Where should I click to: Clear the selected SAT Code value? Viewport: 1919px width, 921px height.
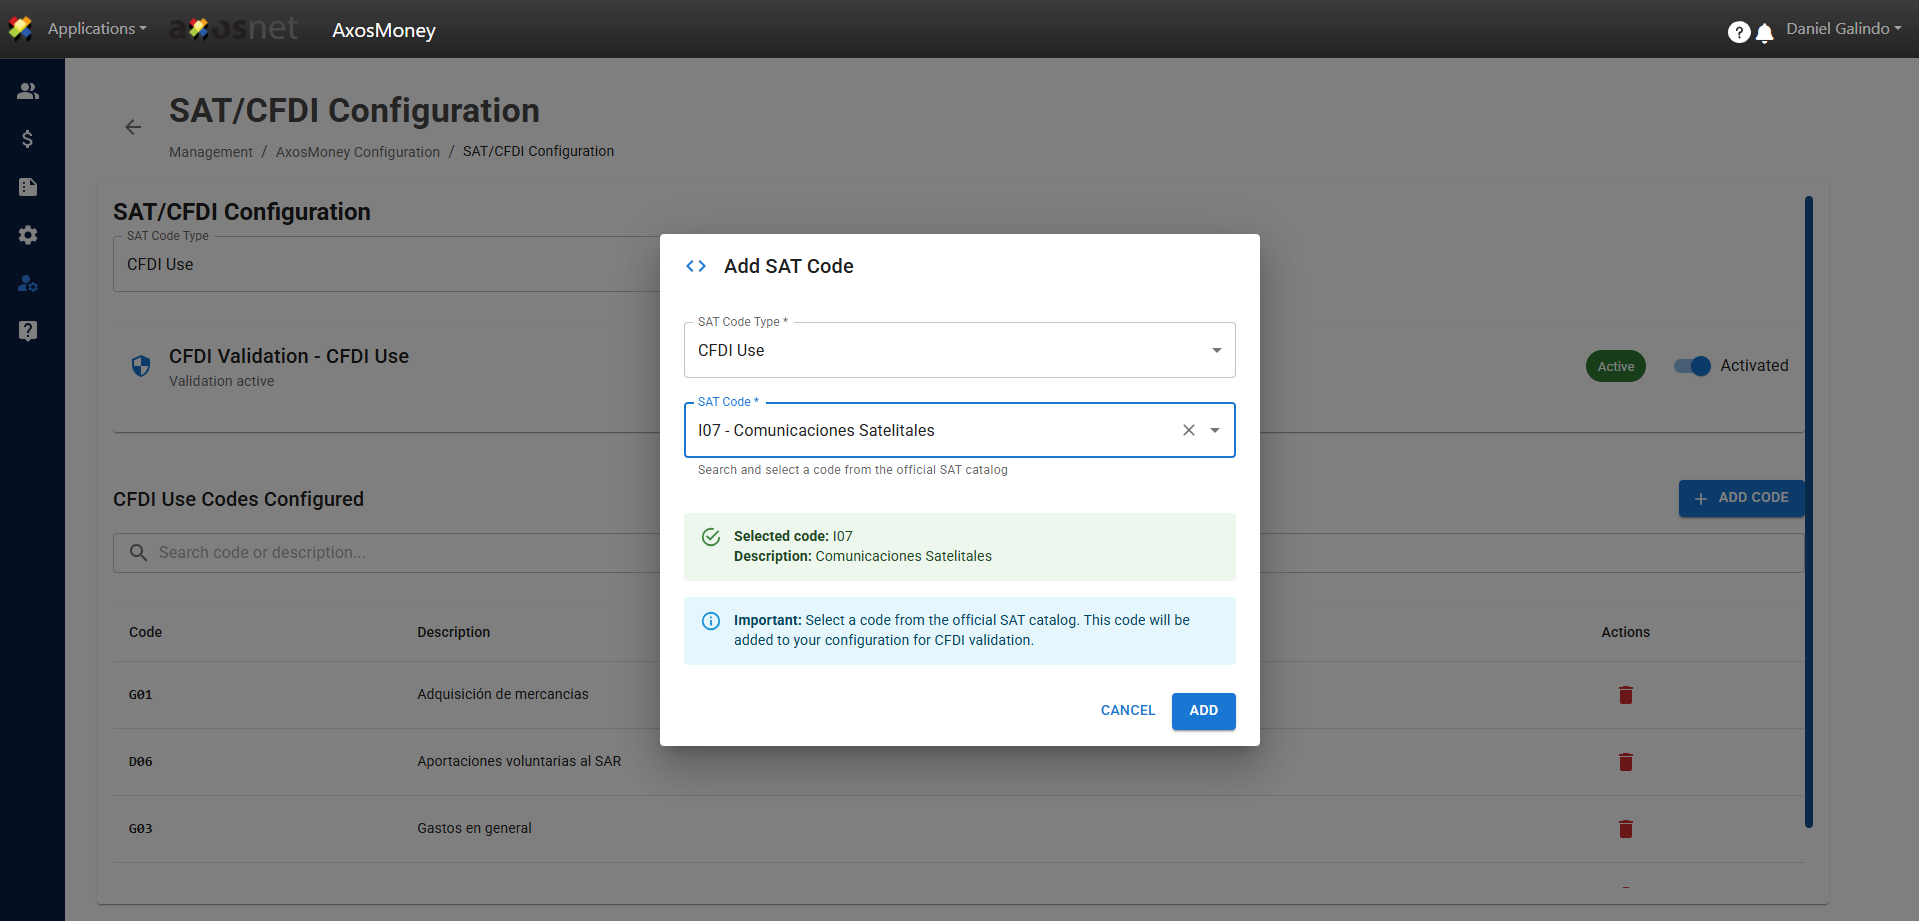[x=1188, y=430]
